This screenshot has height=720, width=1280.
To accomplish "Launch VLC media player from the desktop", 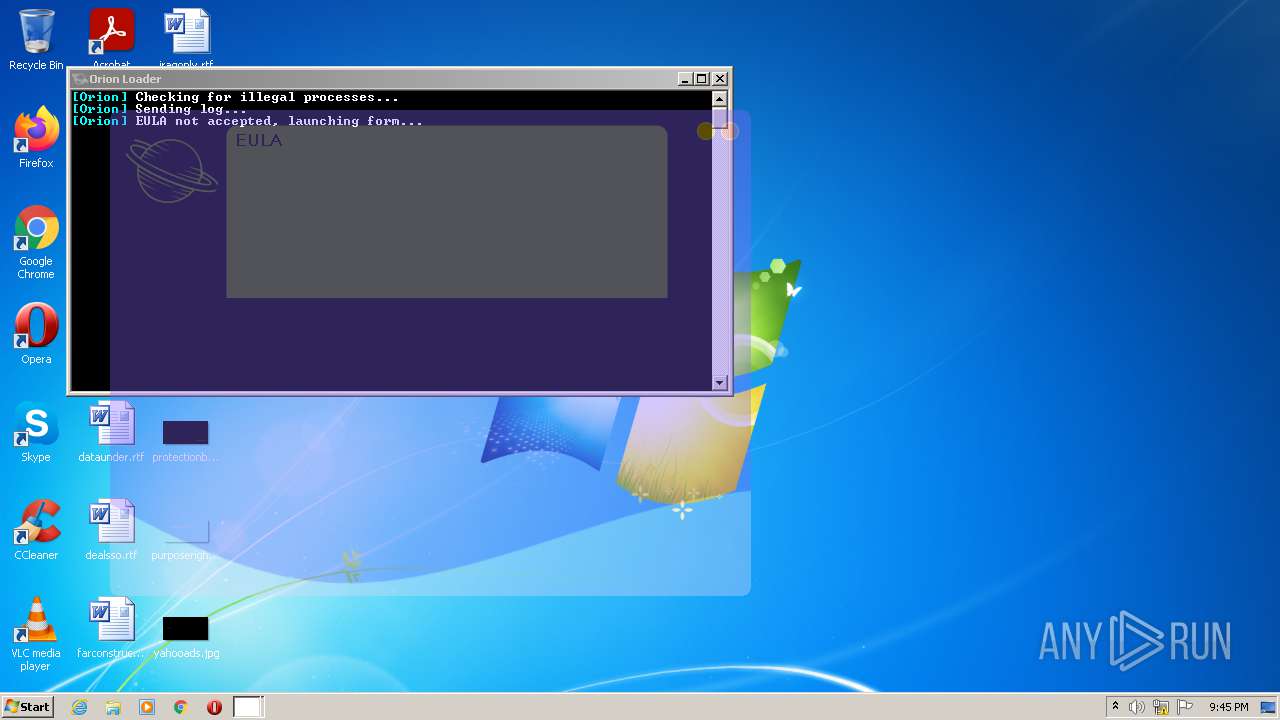I will [x=36, y=634].
